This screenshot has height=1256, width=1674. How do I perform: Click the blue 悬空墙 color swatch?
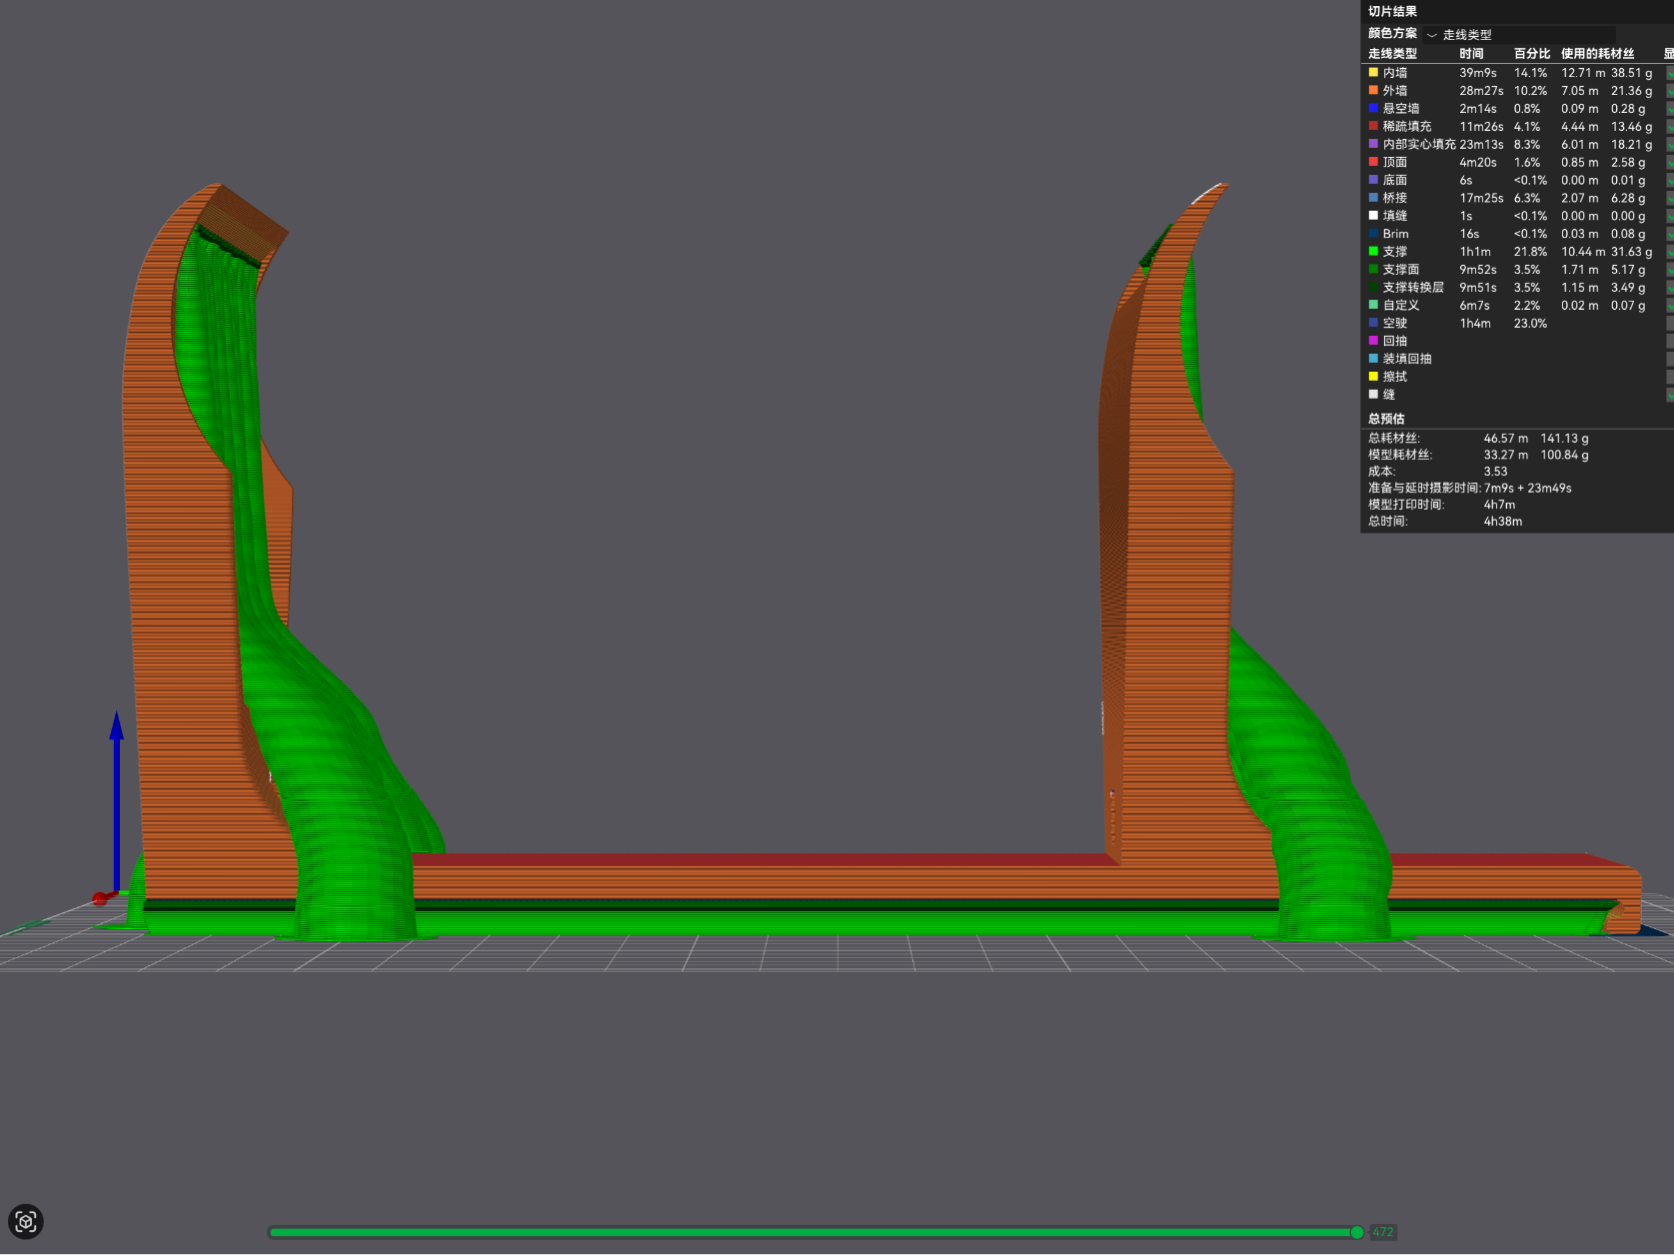pyautogui.click(x=1373, y=108)
